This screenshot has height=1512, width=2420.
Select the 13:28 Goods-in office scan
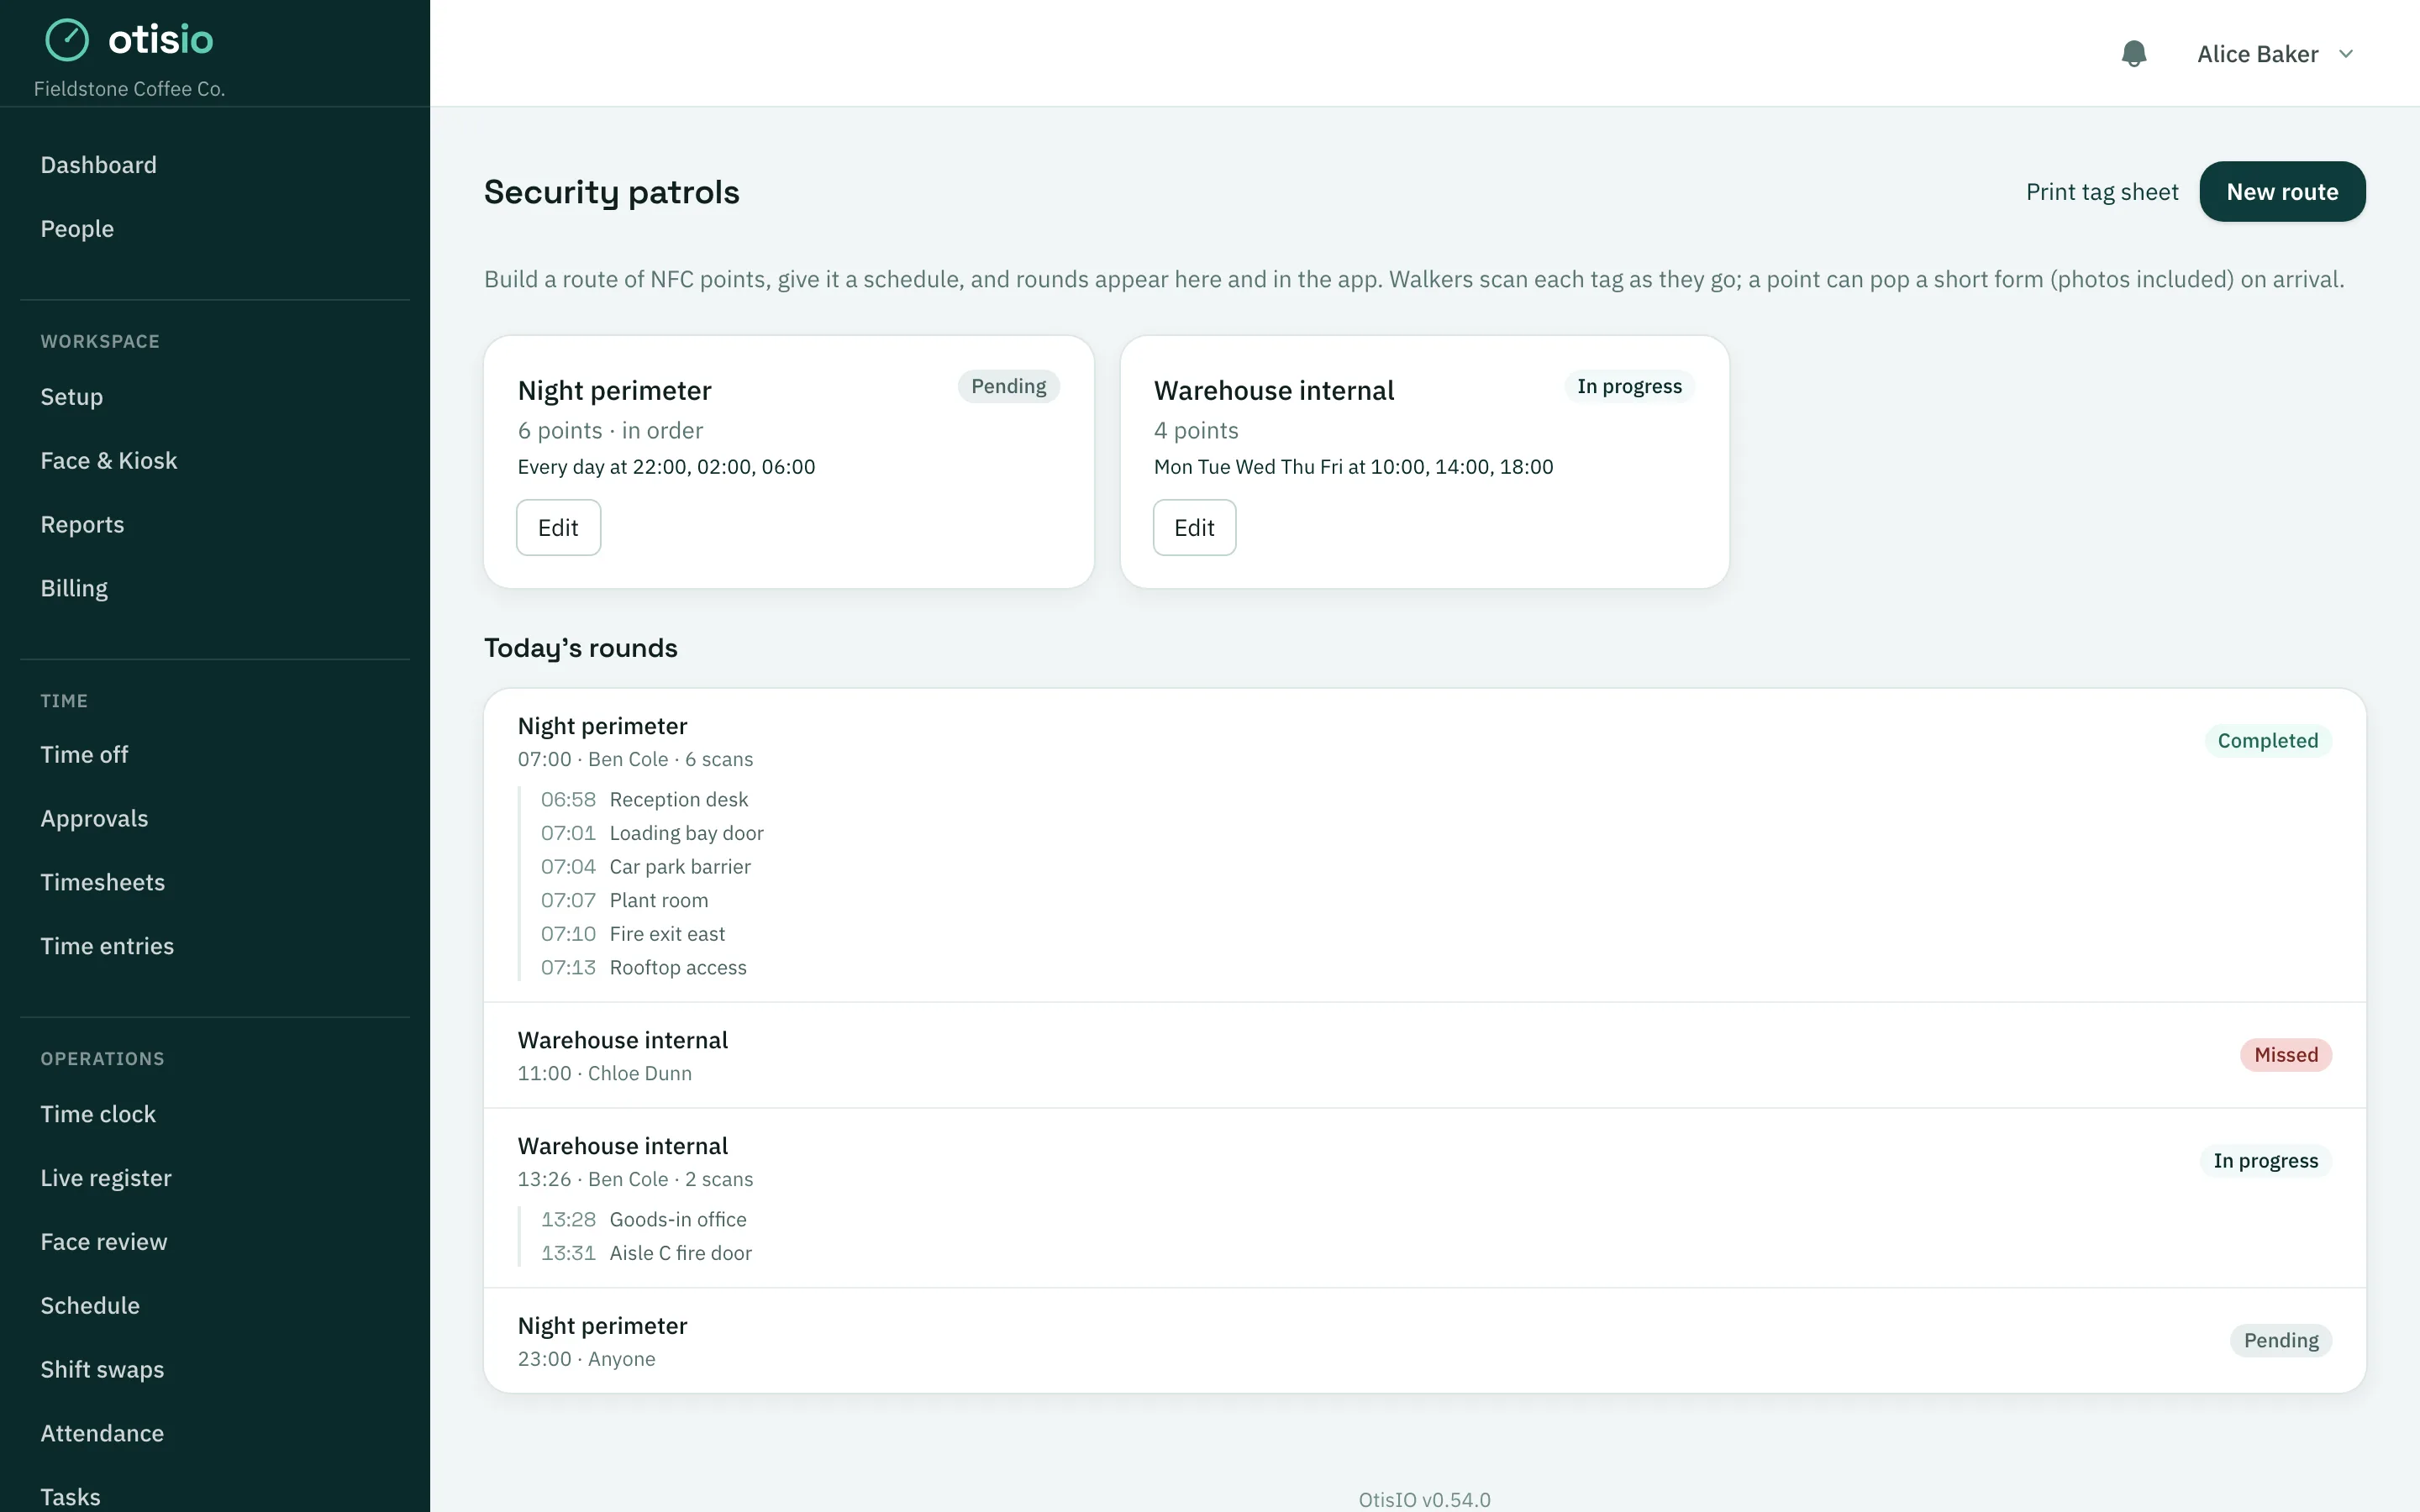(x=643, y=1220)
